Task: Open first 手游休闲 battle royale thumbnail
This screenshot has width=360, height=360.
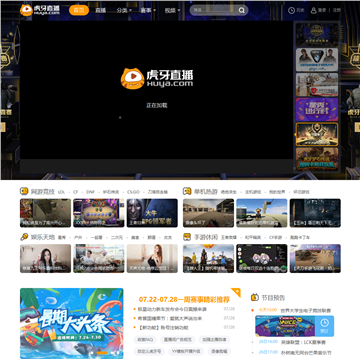Action: point(208,259)
